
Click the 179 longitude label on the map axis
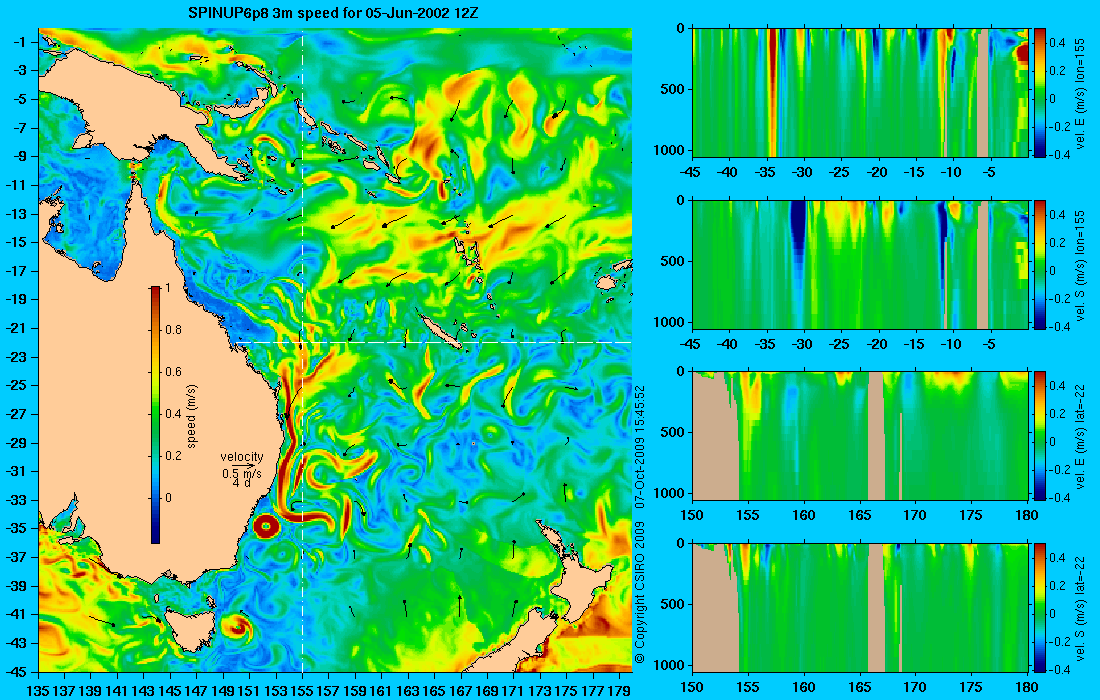619,691
